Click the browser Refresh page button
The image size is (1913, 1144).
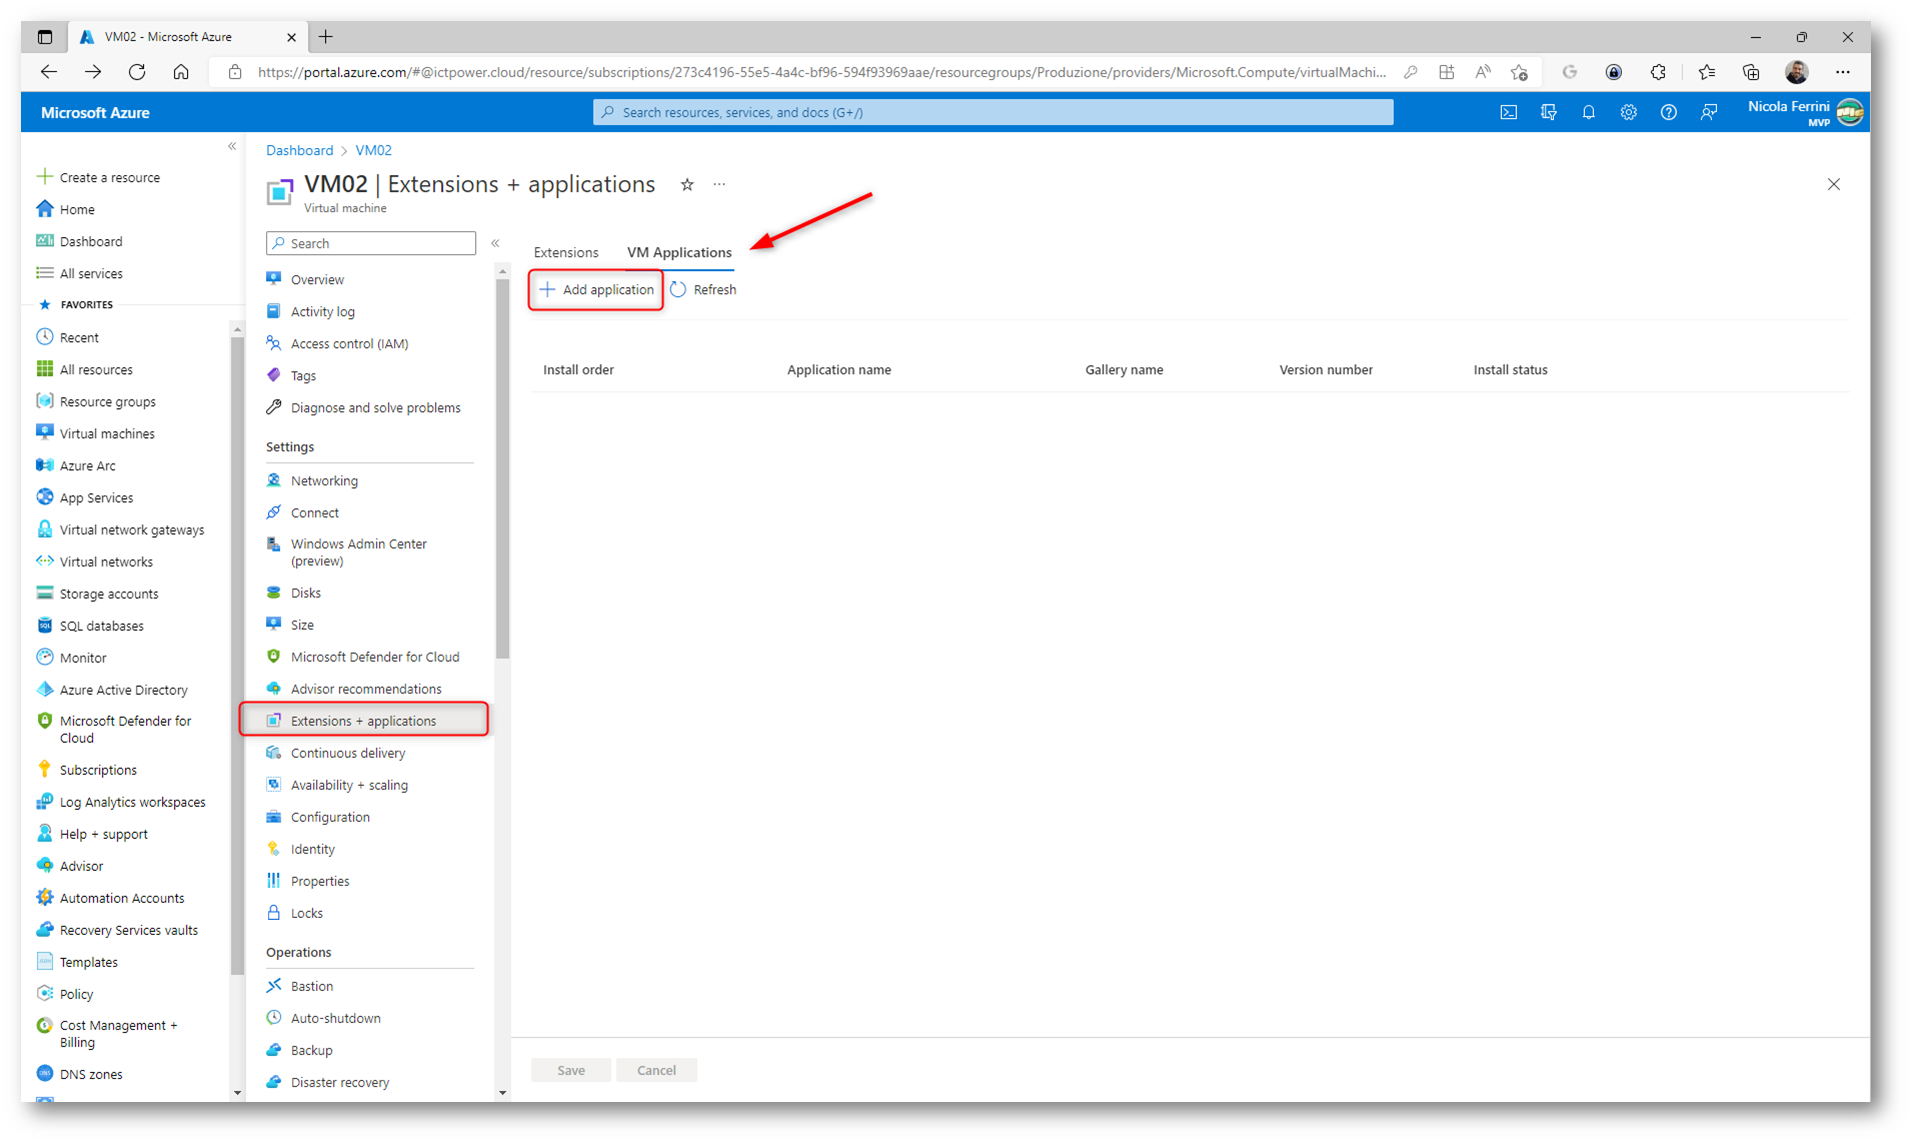(137, 72)
